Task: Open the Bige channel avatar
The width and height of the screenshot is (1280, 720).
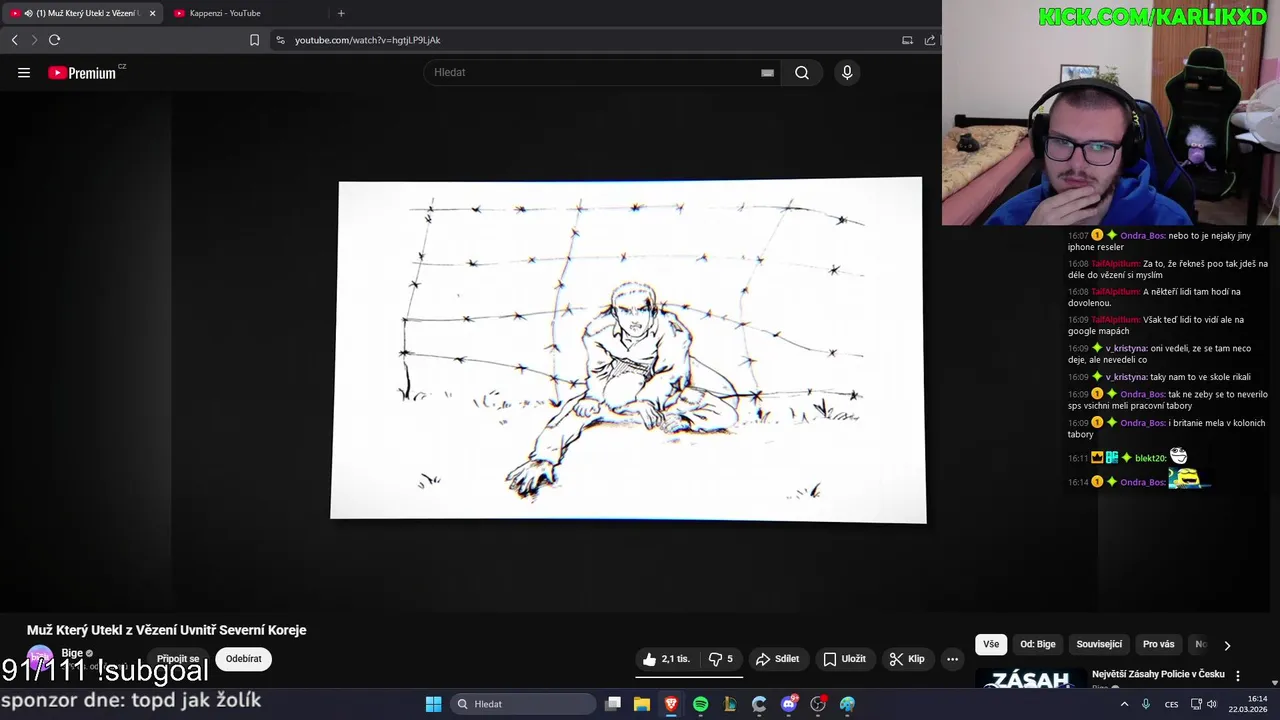Action: coord(40,659)
